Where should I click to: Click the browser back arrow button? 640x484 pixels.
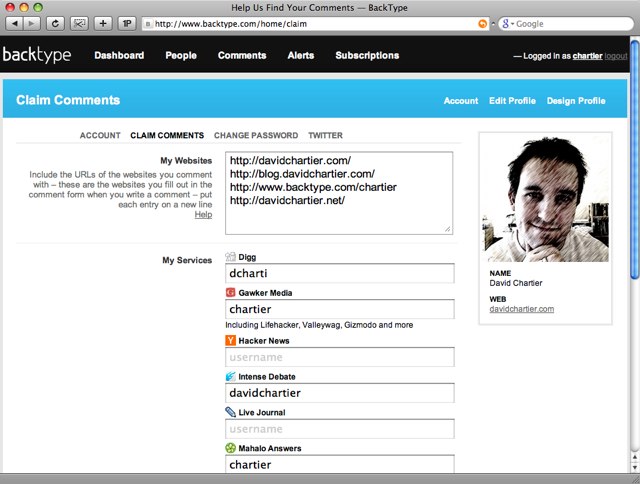point(15,24)
